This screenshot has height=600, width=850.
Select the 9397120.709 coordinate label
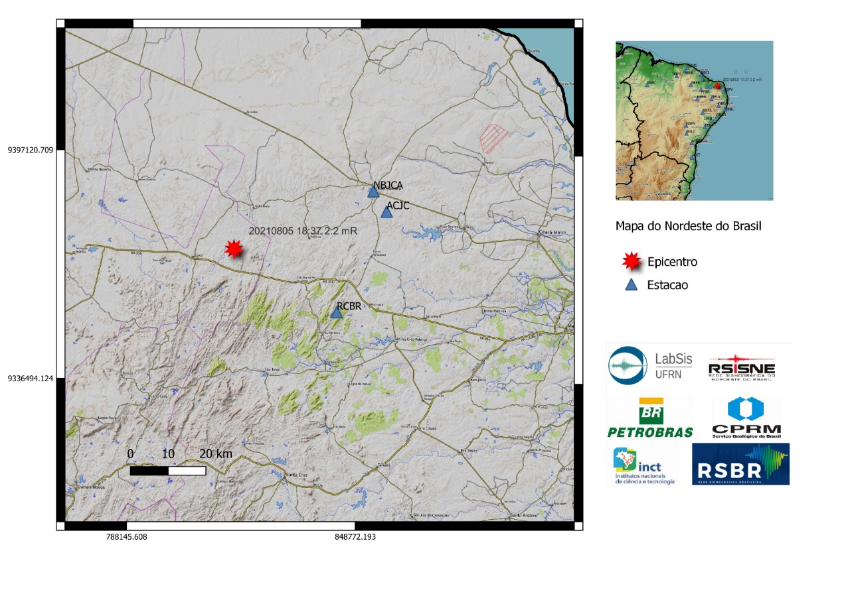tap(30, 151)
